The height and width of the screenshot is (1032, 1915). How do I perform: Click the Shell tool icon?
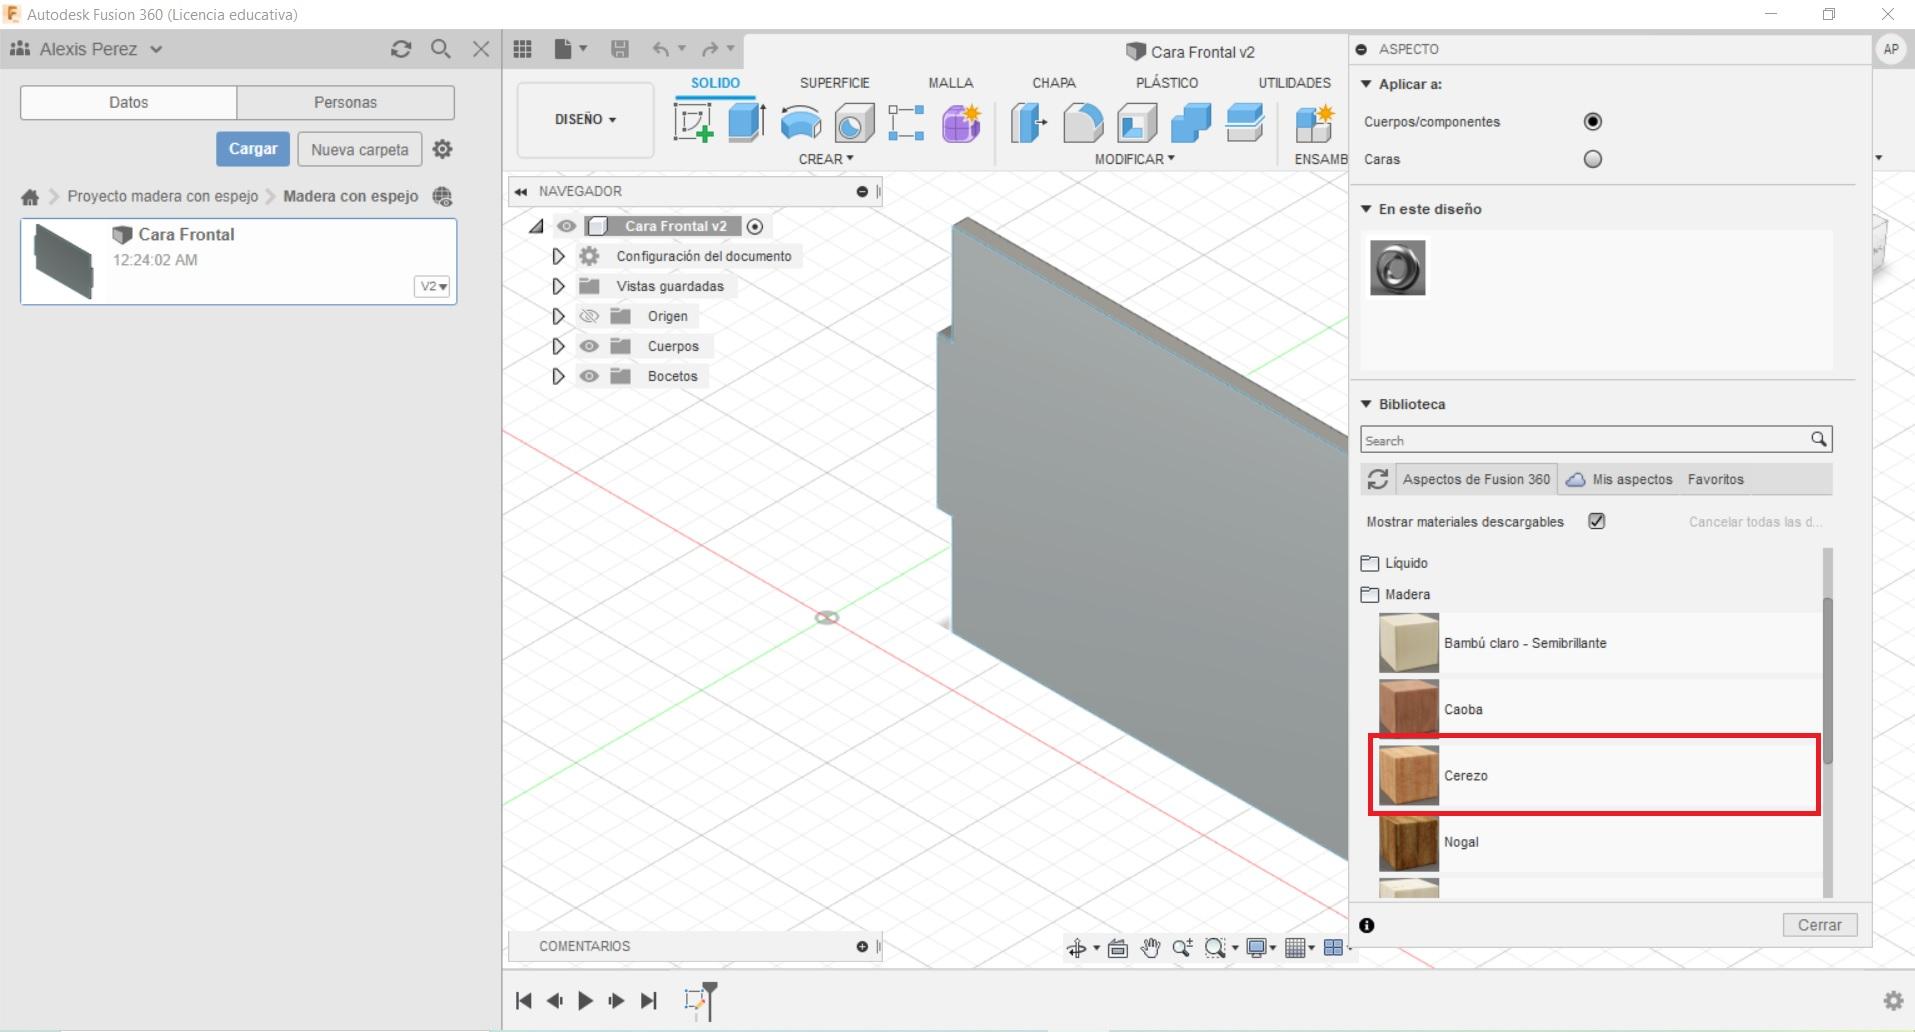pos(1137,123)
